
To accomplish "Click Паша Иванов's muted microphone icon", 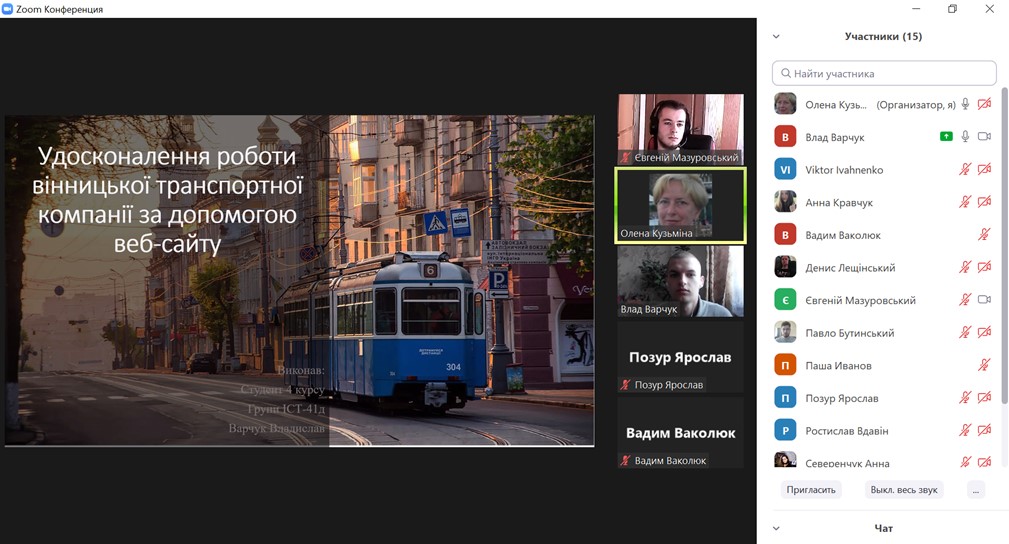I will pos(984,366).
